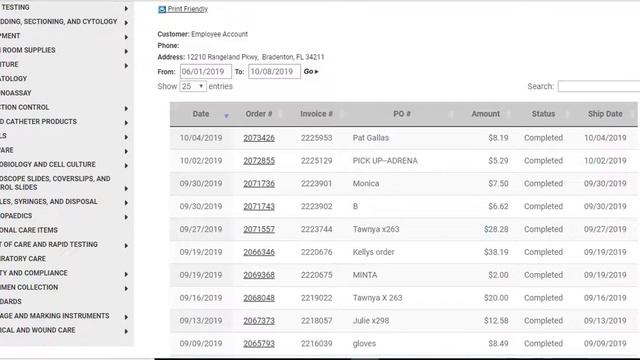This screenshot has height=360, width=640.
Task: Click PO entry Pat Gallas
Action: [371, 138]
